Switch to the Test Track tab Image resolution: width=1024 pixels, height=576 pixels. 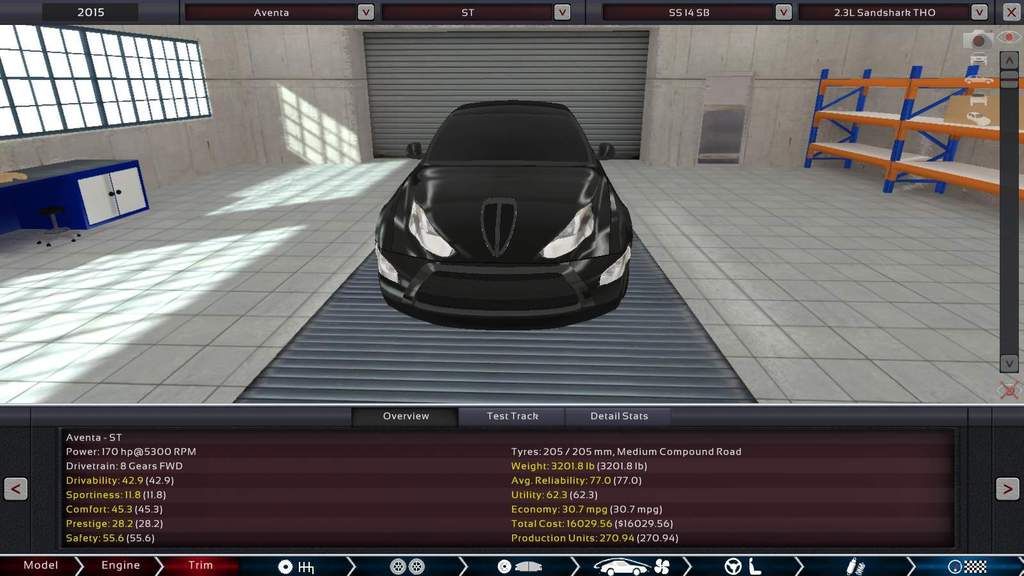(x=512, y=416)
